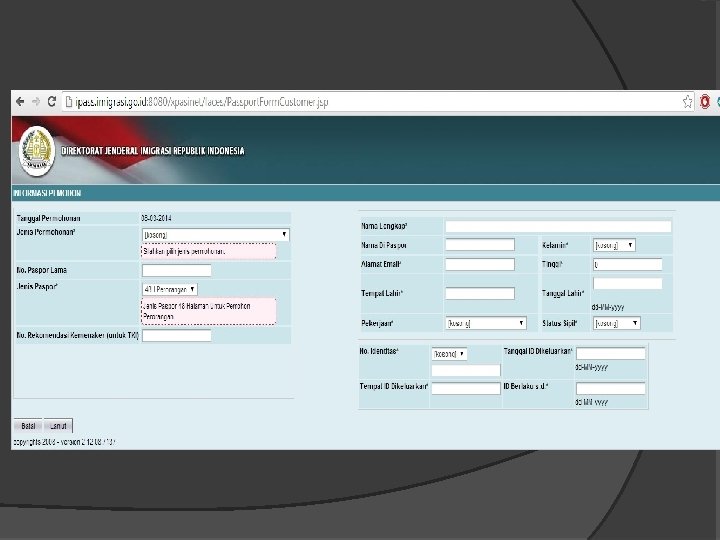Click the Tempat ID Dikeluarkan field
This screenshot has height=540, width=720.
click(466, 388)
